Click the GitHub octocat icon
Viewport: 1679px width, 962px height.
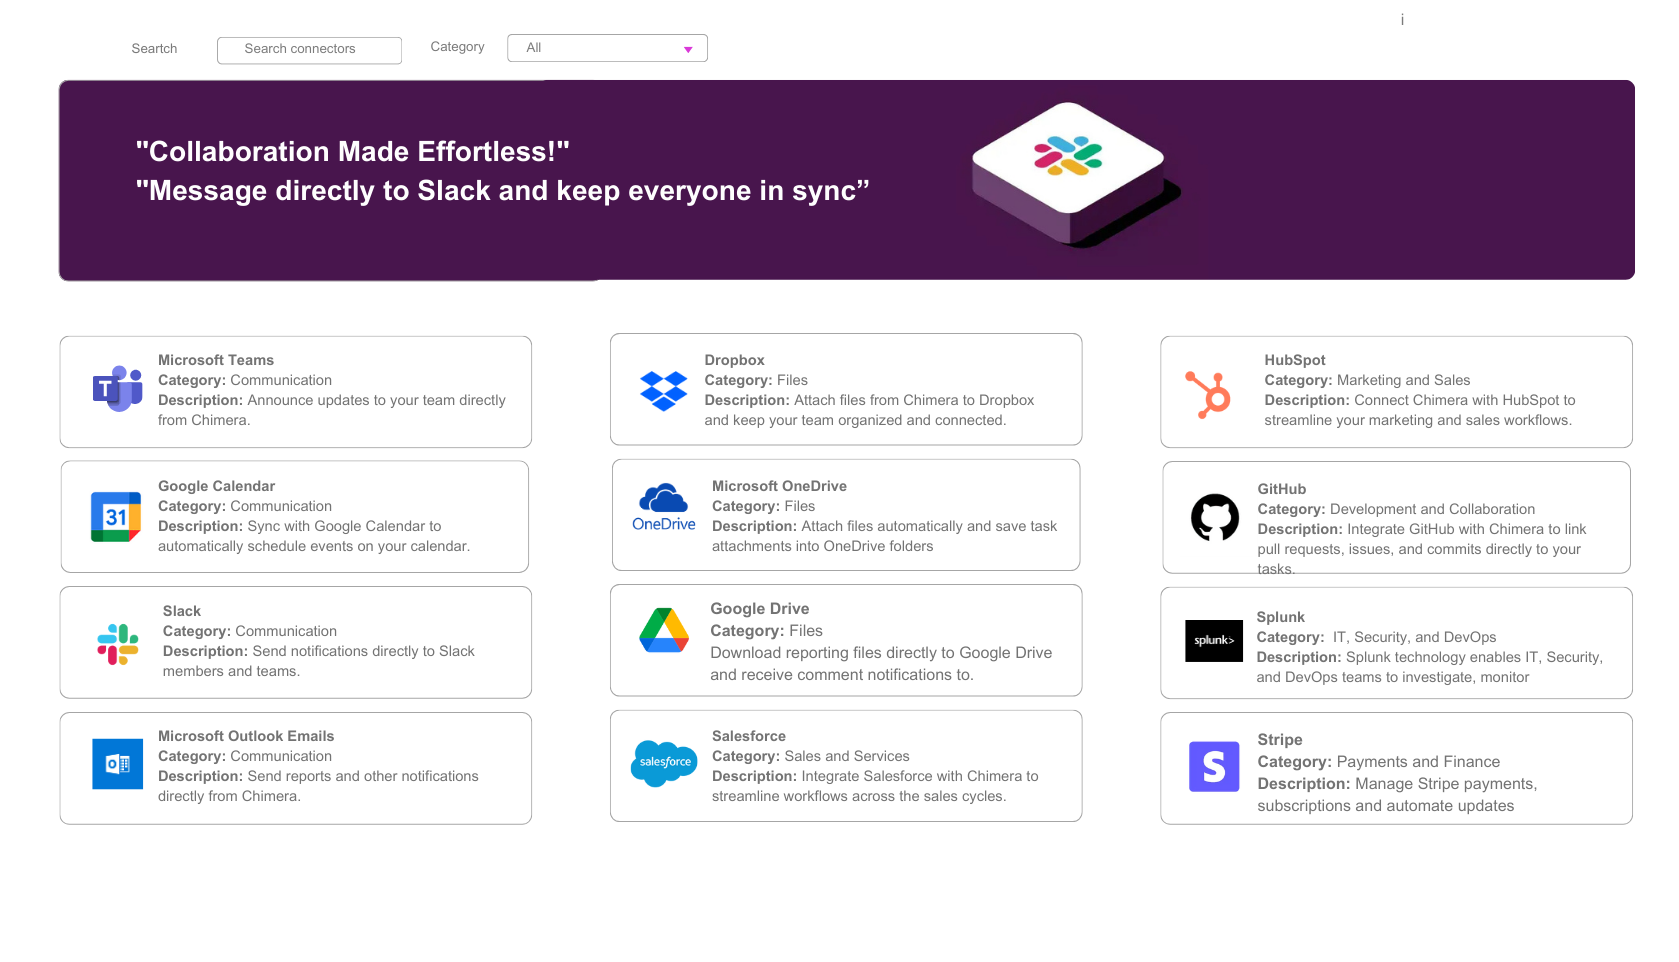point(1215,517)
